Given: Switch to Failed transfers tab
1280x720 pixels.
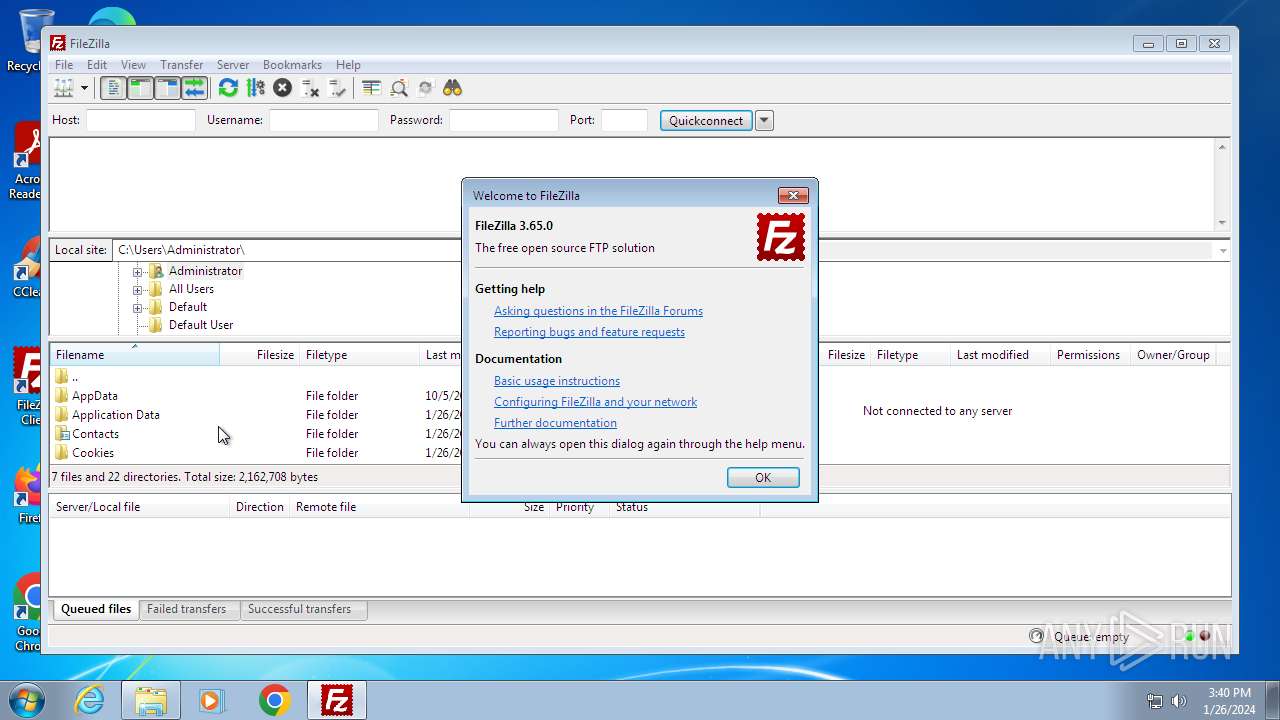Looking at the screenshot, I should pos(187,609).
